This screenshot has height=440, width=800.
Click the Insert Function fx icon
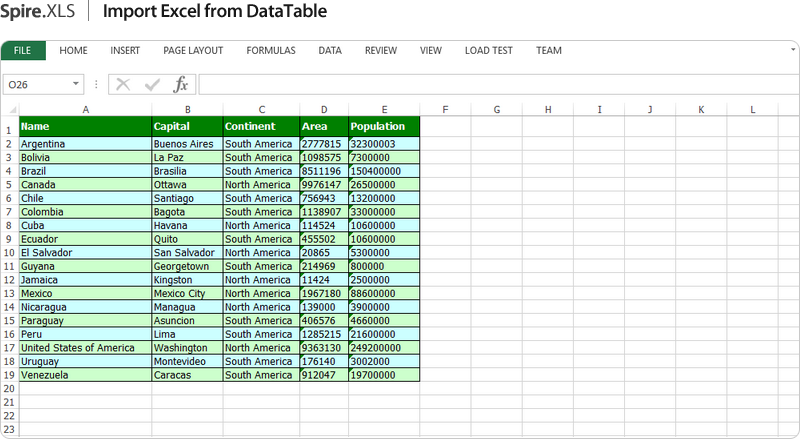click(x=180, y=85)
